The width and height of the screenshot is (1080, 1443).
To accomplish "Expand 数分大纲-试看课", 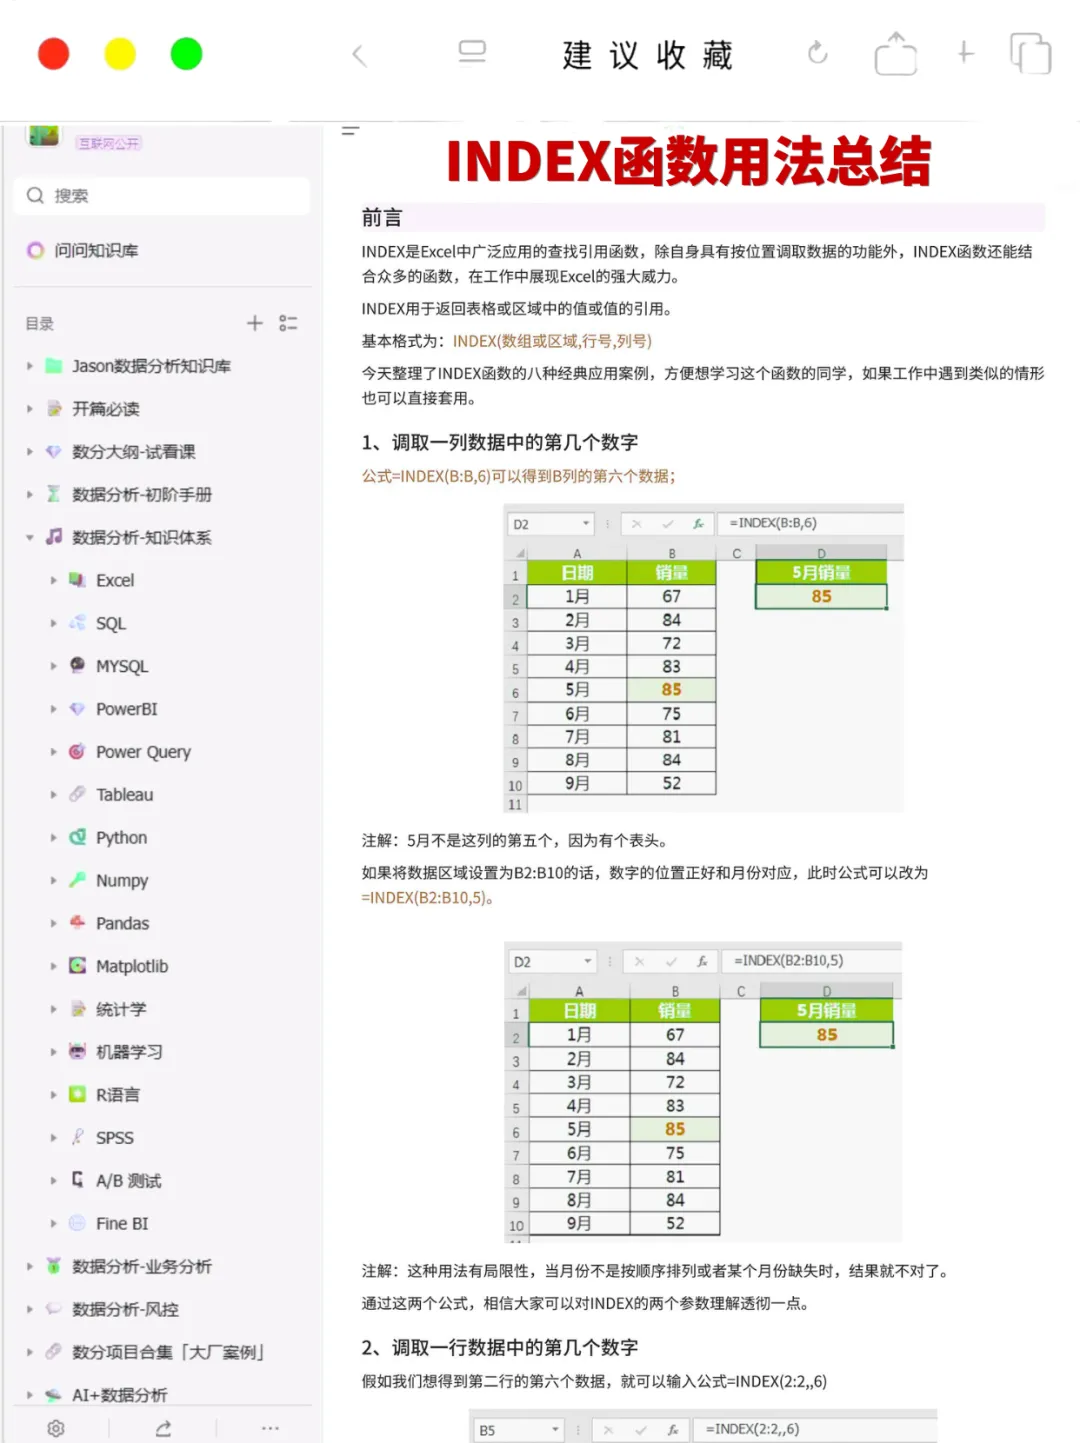I will pyautogui.click(x=29, y=452).
